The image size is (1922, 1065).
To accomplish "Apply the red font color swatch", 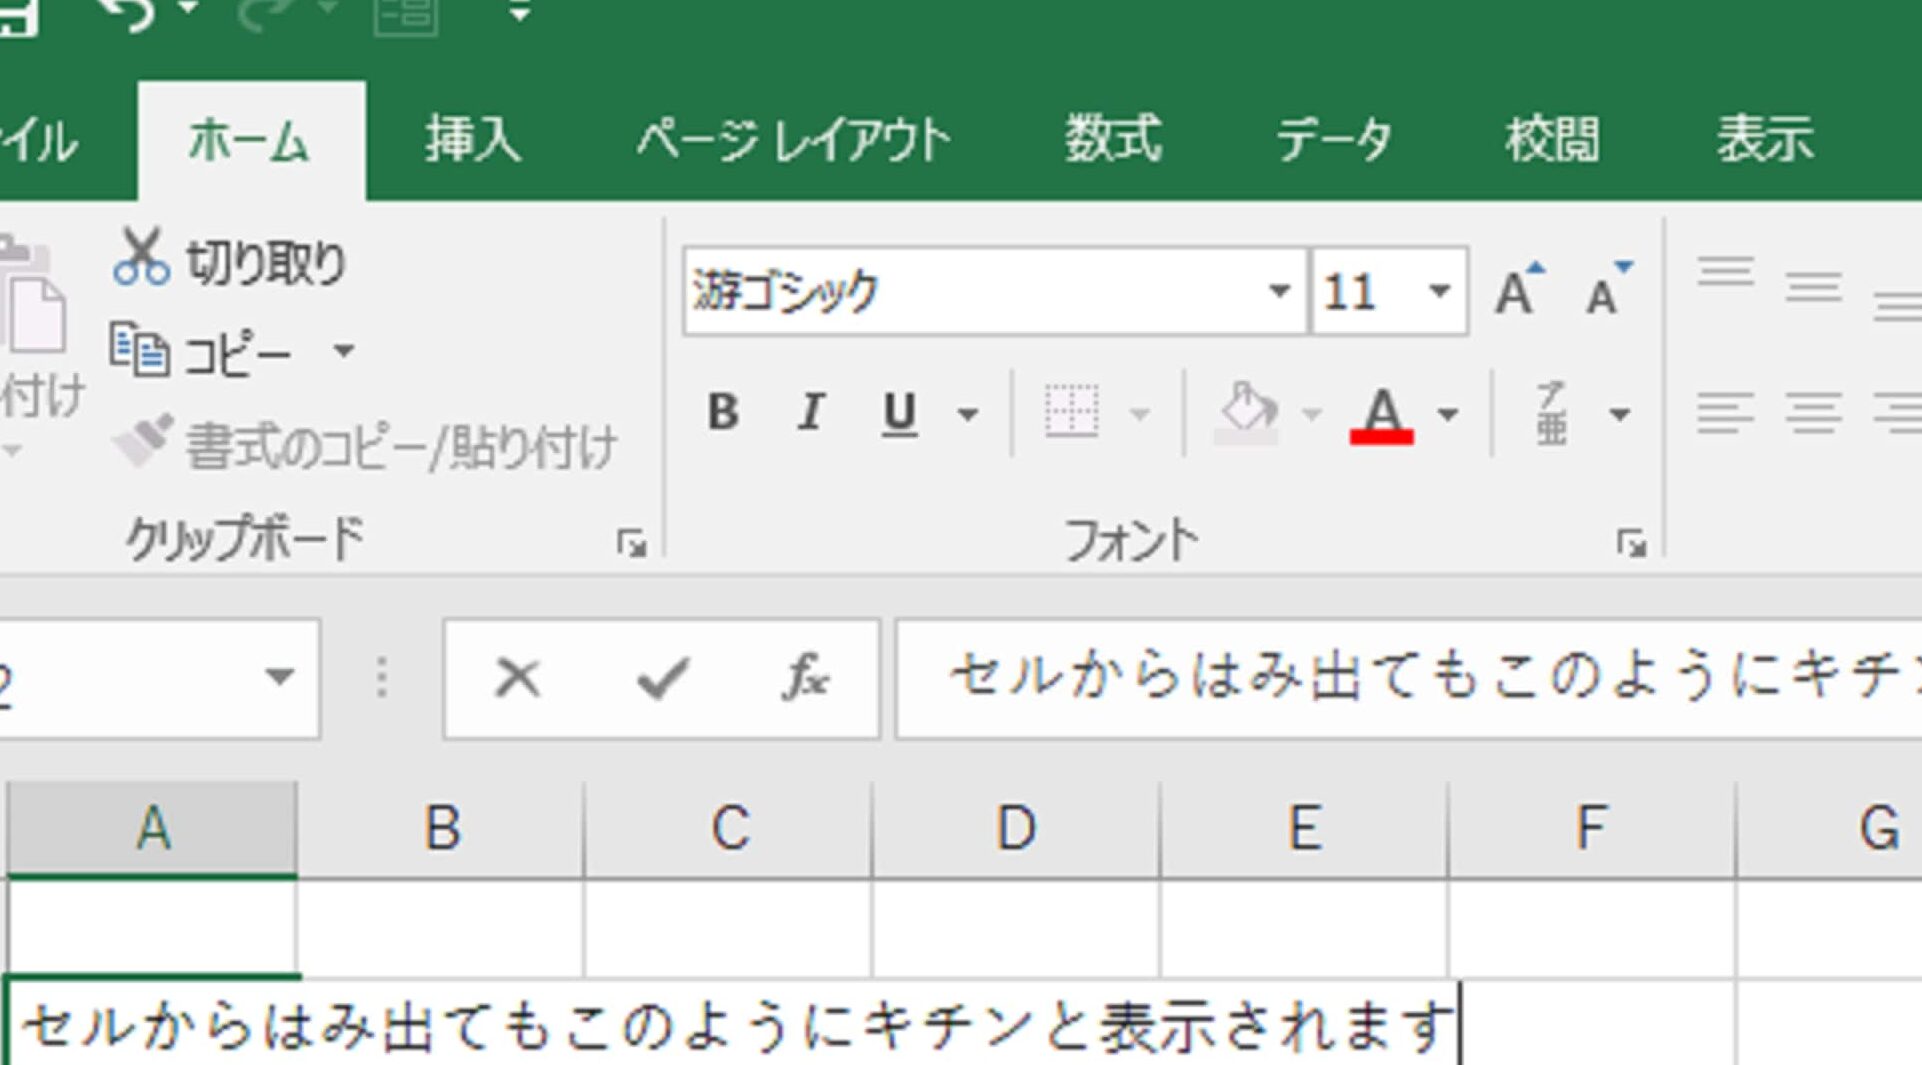I will (x=1381, y=414).
